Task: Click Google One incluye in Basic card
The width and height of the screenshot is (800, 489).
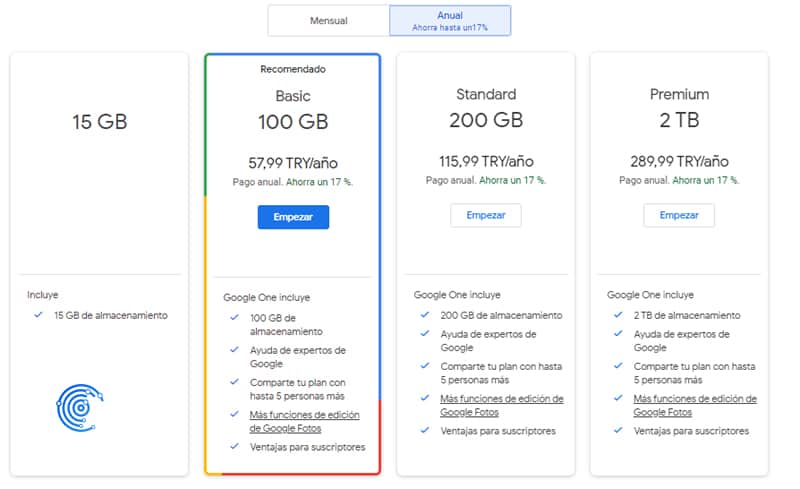Action: click(266, 298)
